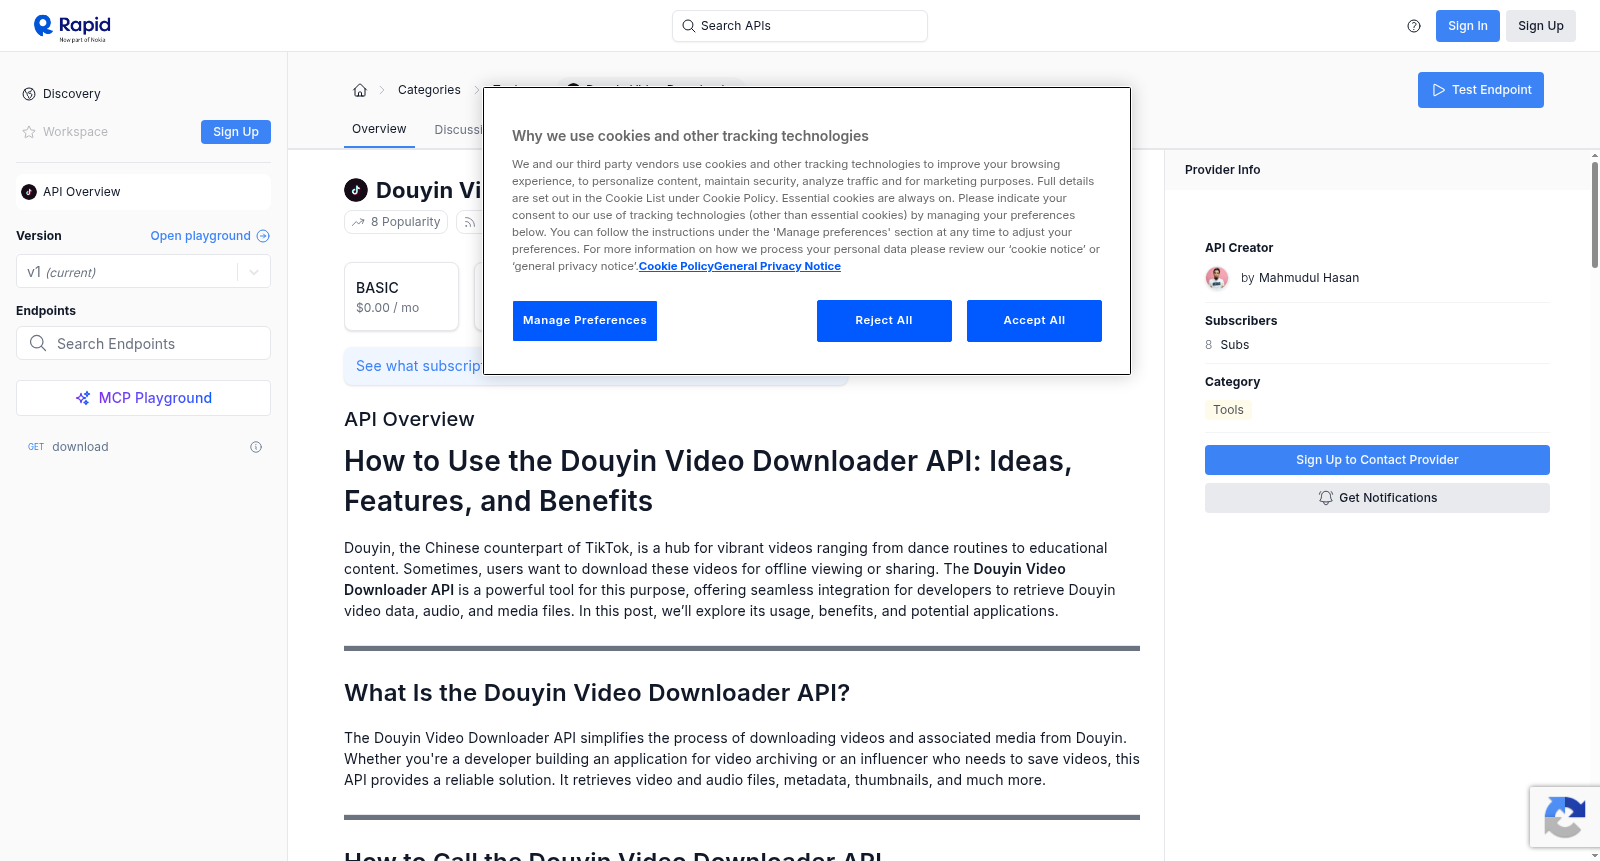Focus the Search APIs field
The width and height of the screenshot is (1600, 861).
[800, 26]
